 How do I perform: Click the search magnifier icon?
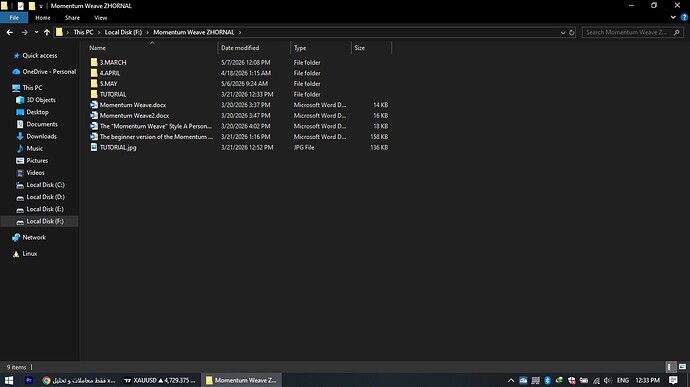(x=677, y=32)
